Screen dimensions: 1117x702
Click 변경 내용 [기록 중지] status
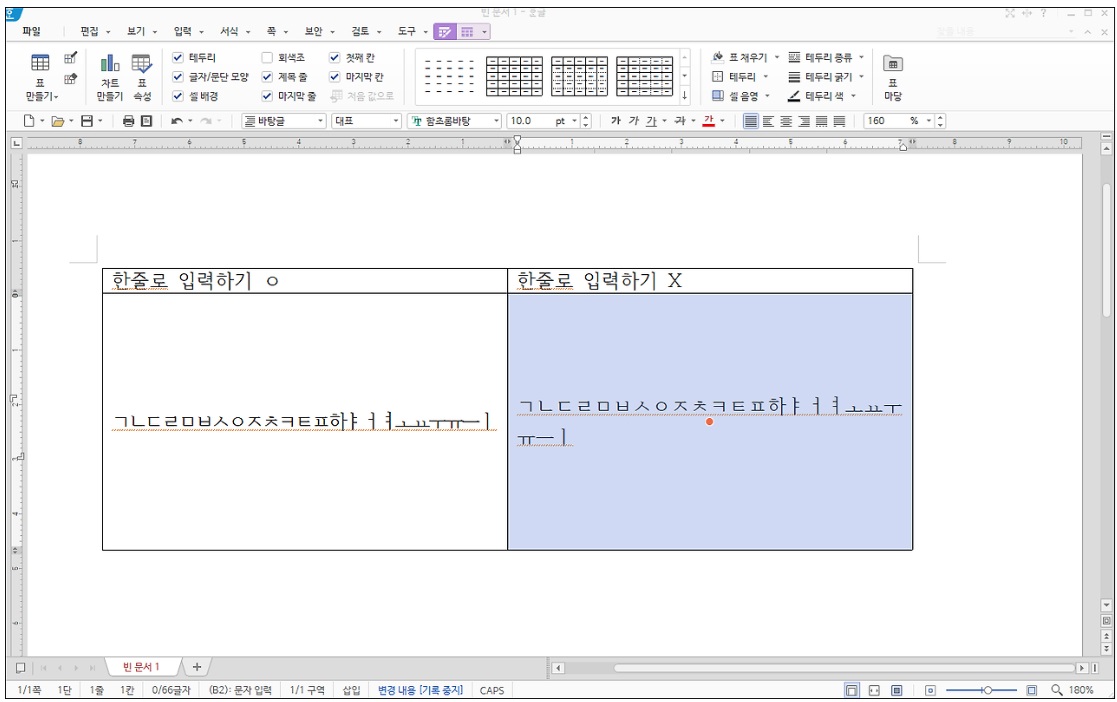tap(420, 690)
